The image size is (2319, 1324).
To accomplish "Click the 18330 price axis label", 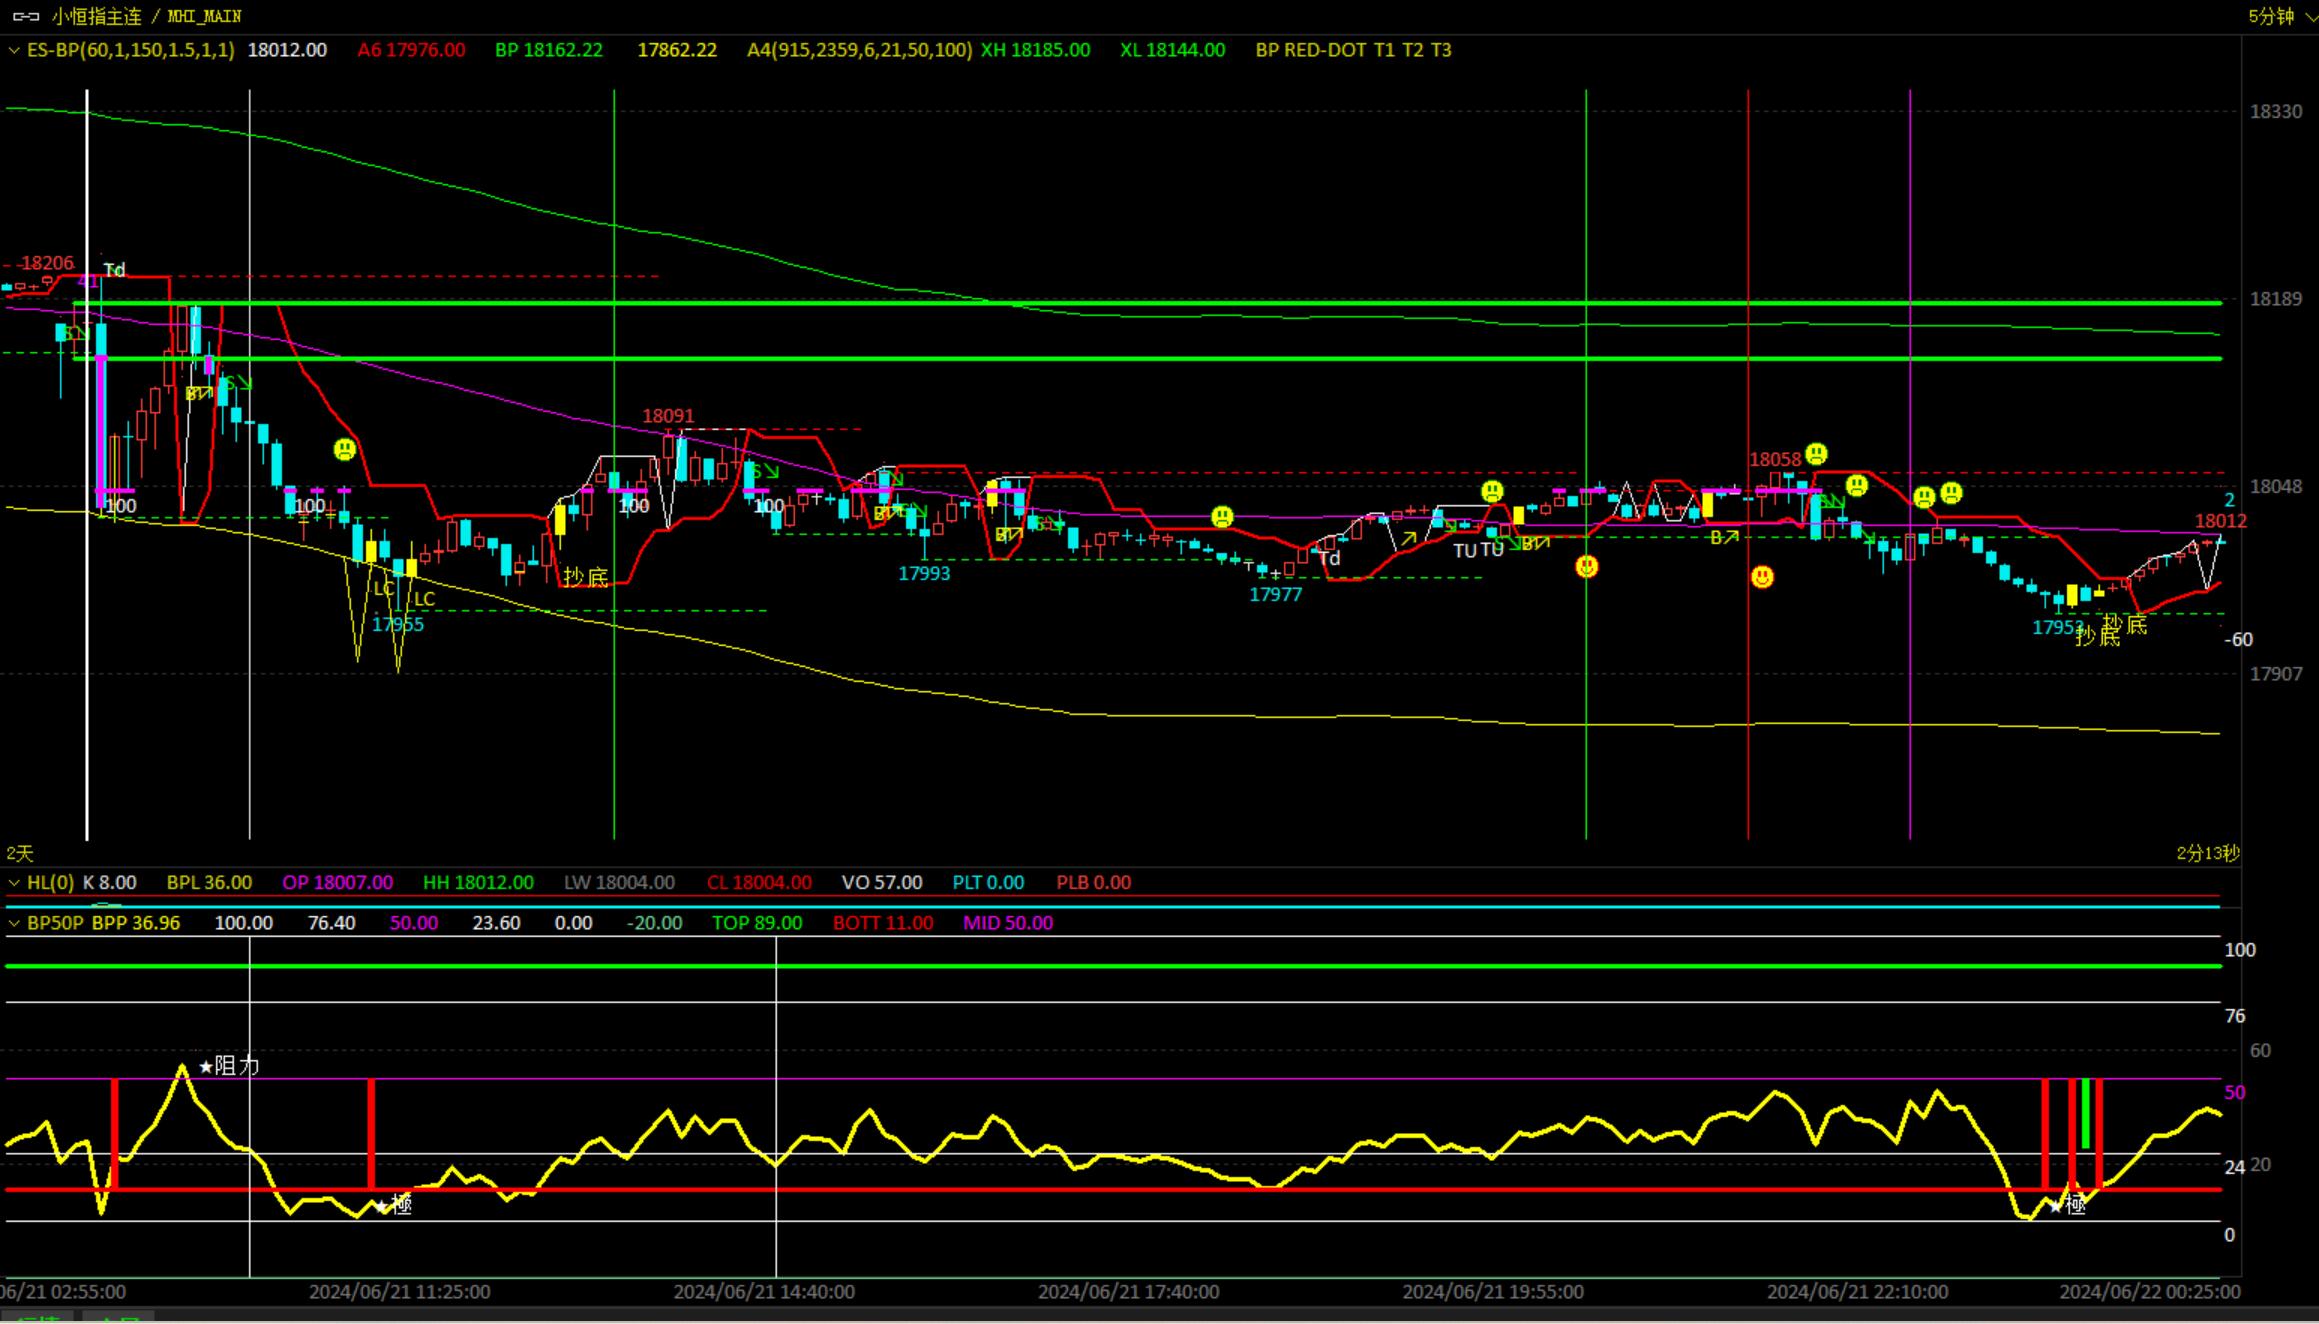I will [x=2276, y=112].
